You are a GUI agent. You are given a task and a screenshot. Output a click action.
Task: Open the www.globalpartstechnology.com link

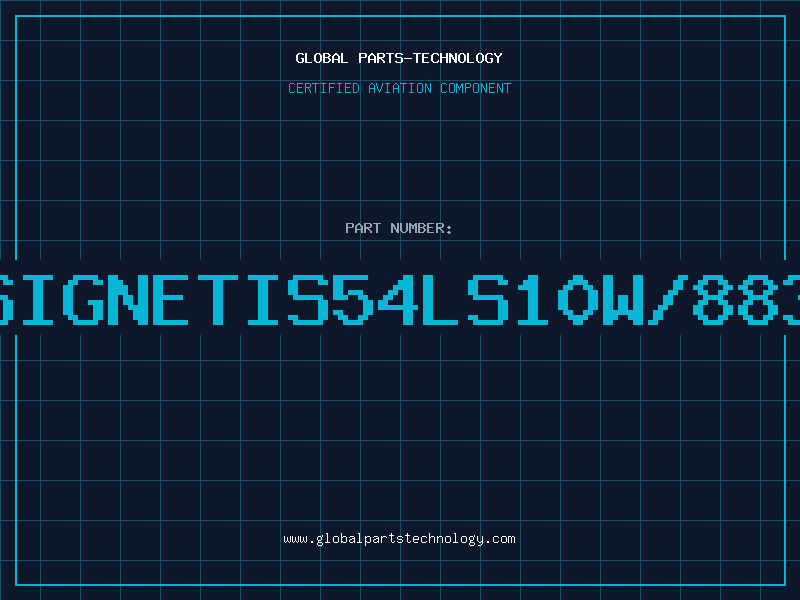399,539
